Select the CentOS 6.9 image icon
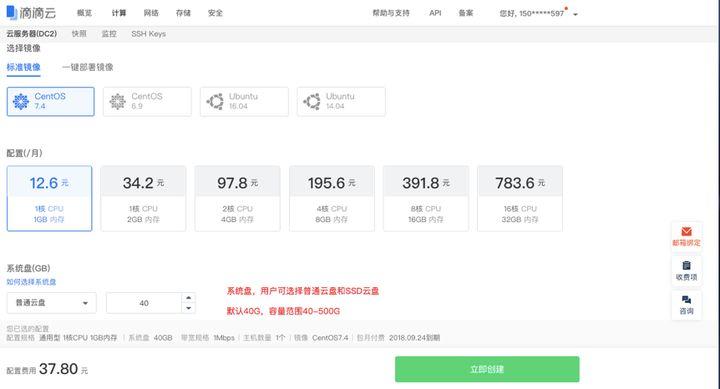Viewport: 720px width, 389px height. click(118, 101)
